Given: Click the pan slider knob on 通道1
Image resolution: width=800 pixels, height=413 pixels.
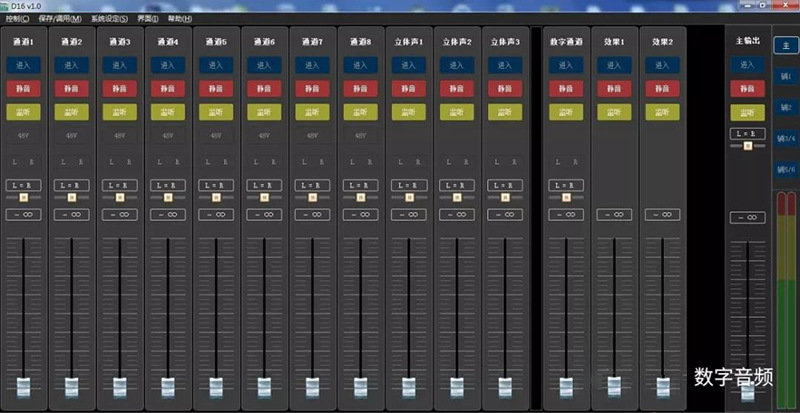Looking at the screenshot, I should tap(23, 197).
